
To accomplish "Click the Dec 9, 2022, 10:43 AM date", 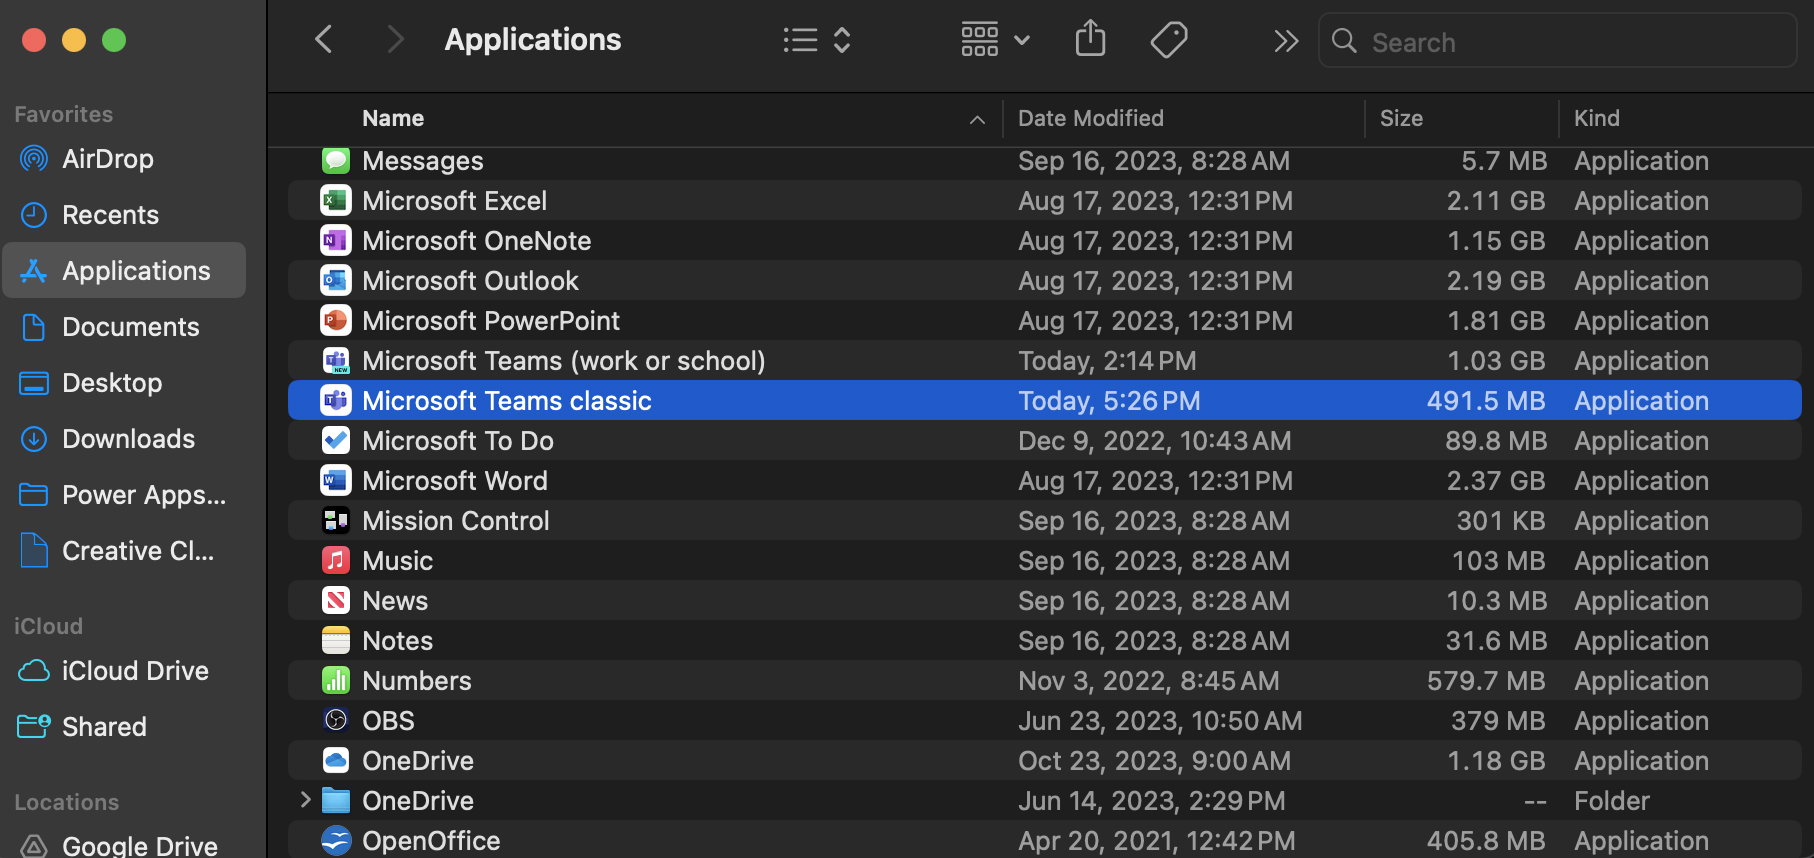I will (1155, 441).
